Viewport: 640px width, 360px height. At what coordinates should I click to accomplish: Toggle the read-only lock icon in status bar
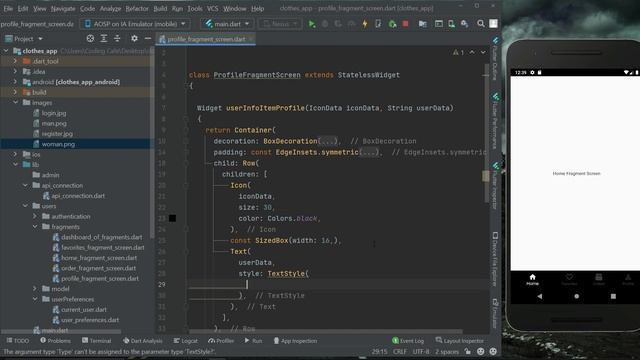[x=468, y=351]
